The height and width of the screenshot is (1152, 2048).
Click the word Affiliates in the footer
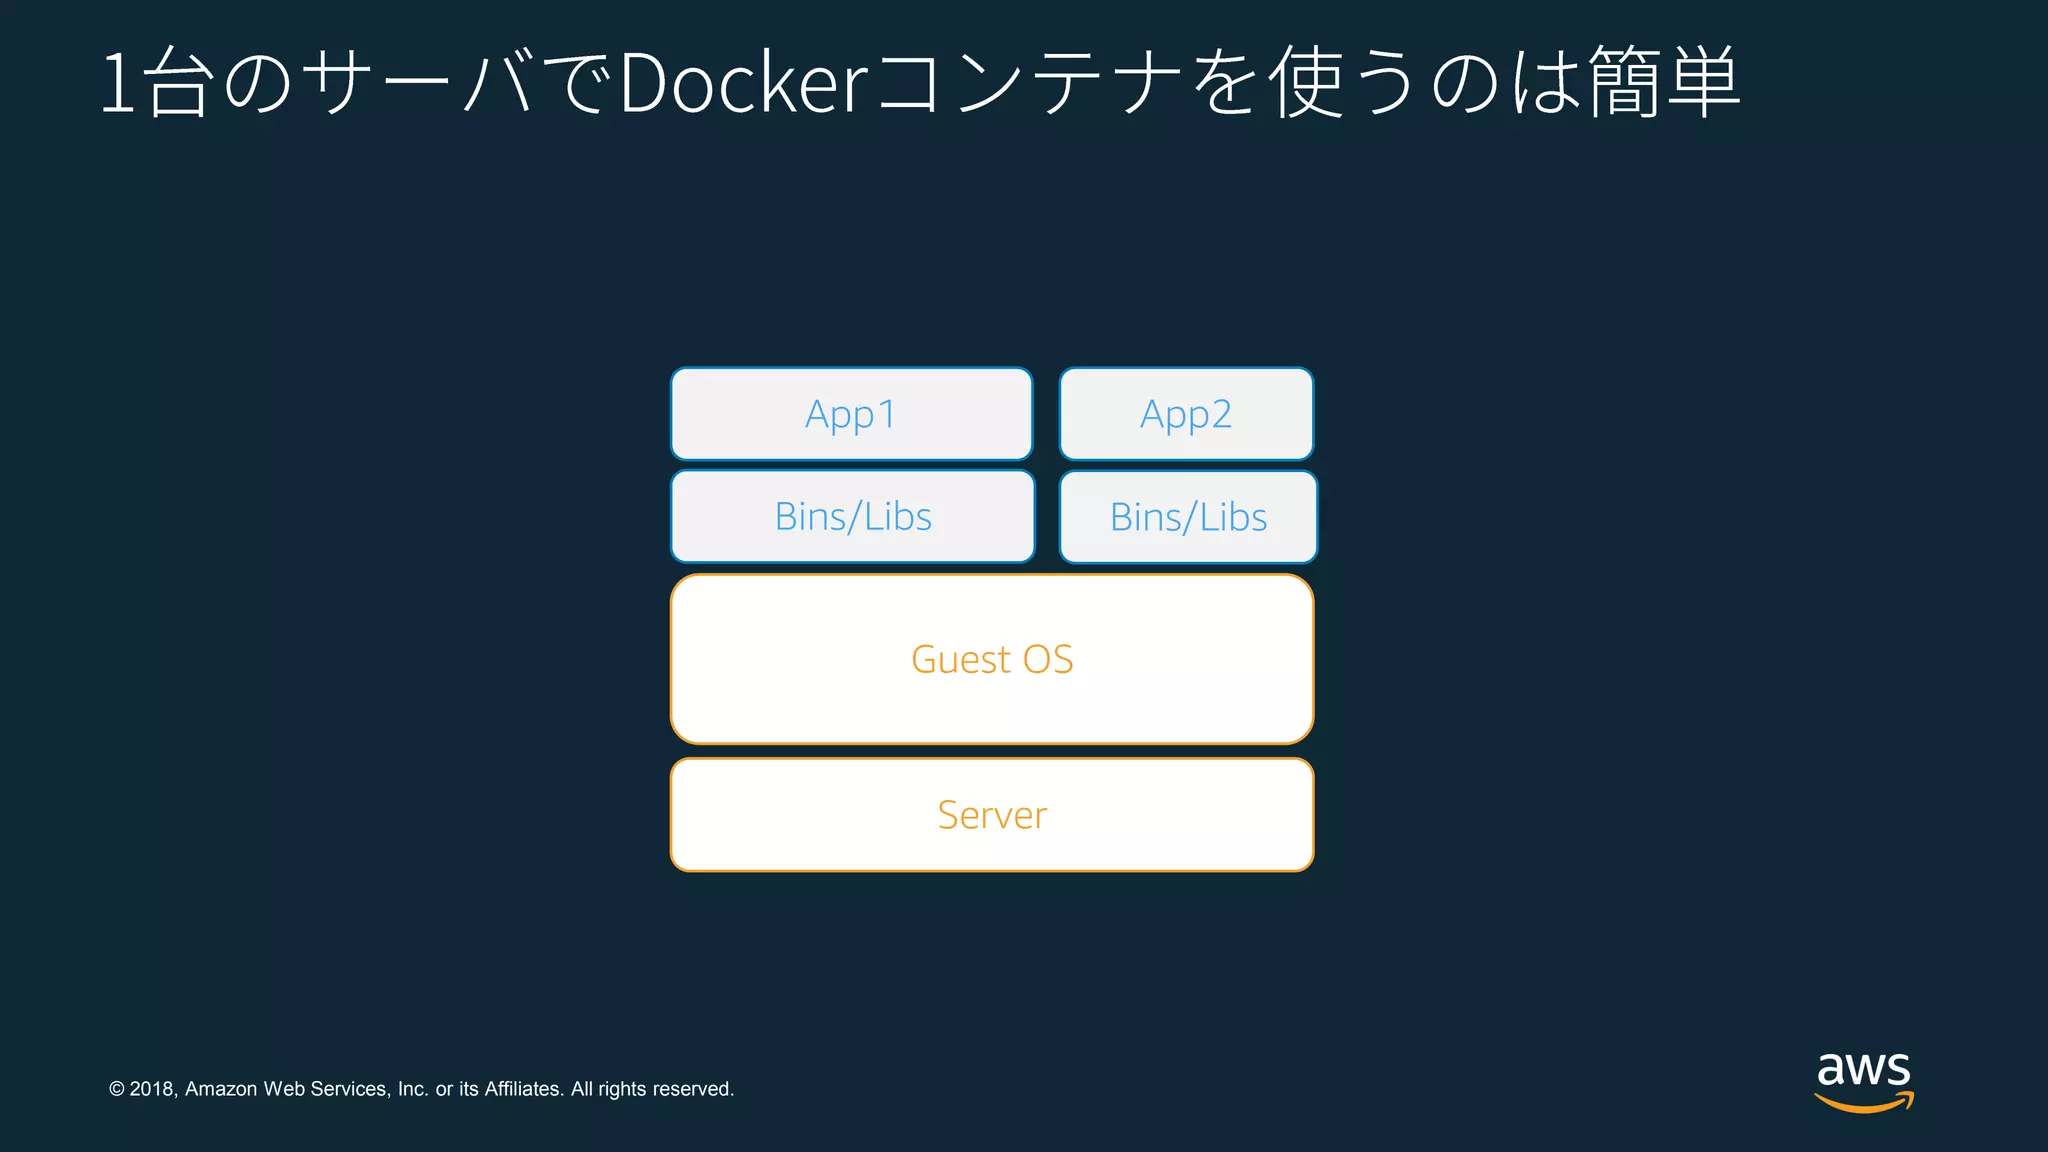523,1089
